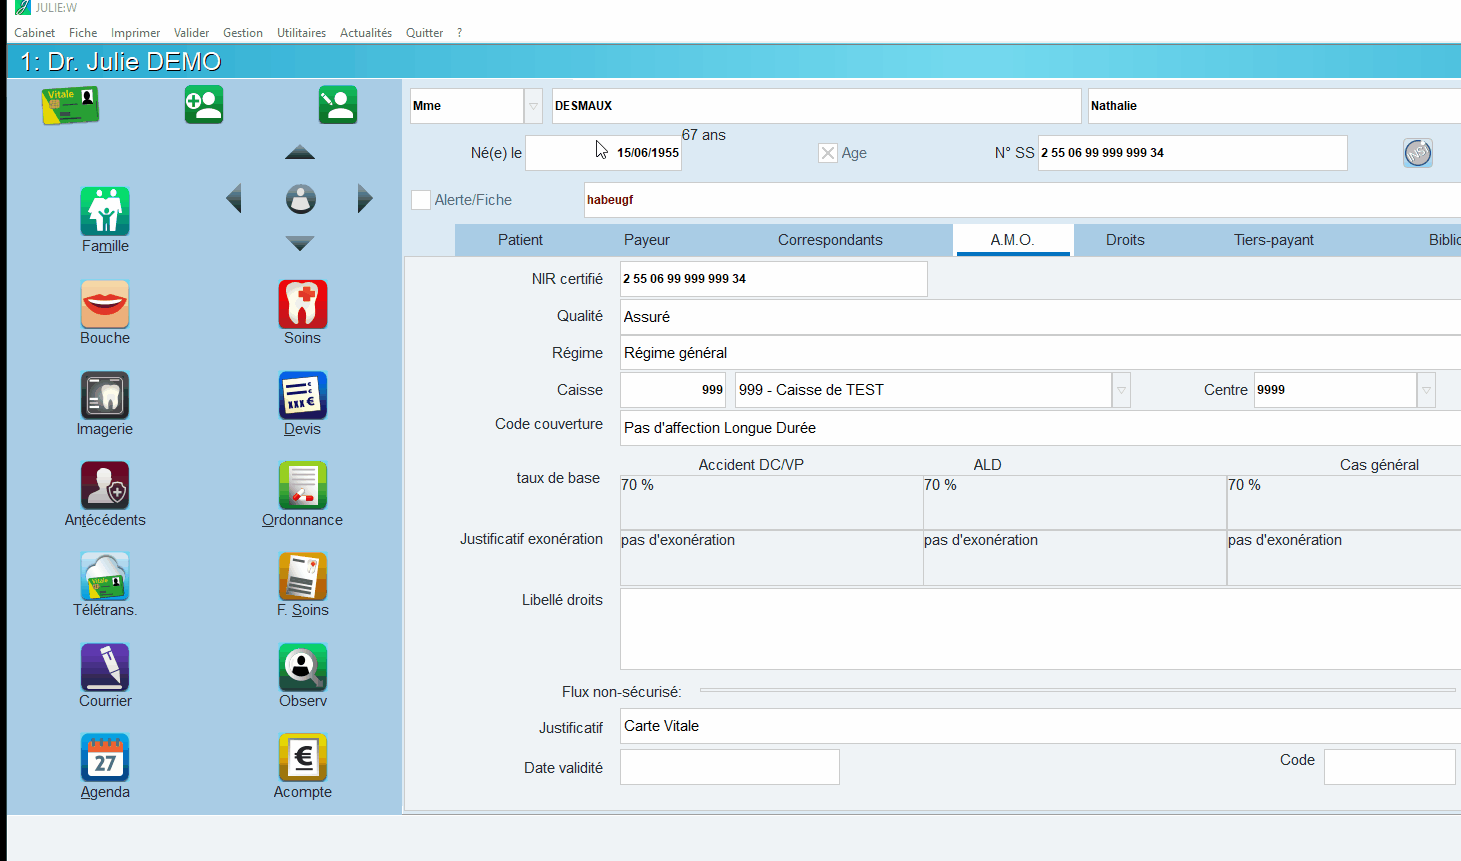Open the Carte Vitale reader icon
Viewport: 1461px width, 861px height.
point(70,105)
